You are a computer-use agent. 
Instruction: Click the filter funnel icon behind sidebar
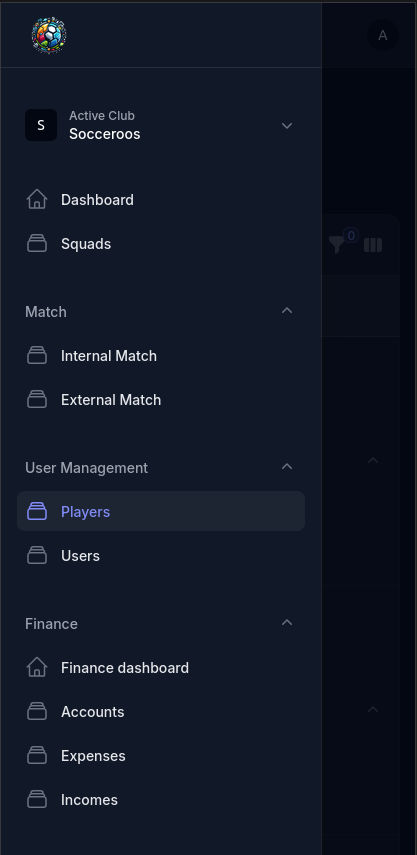[336, 245]
